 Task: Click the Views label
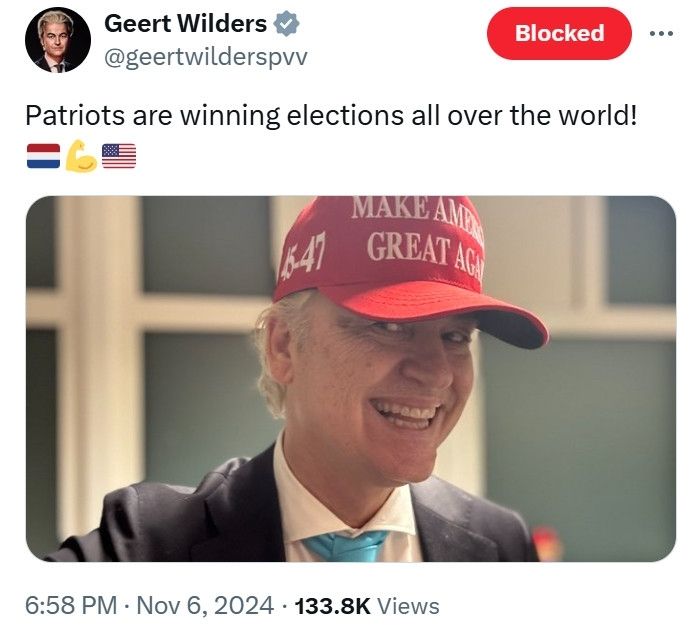(408, 606)
